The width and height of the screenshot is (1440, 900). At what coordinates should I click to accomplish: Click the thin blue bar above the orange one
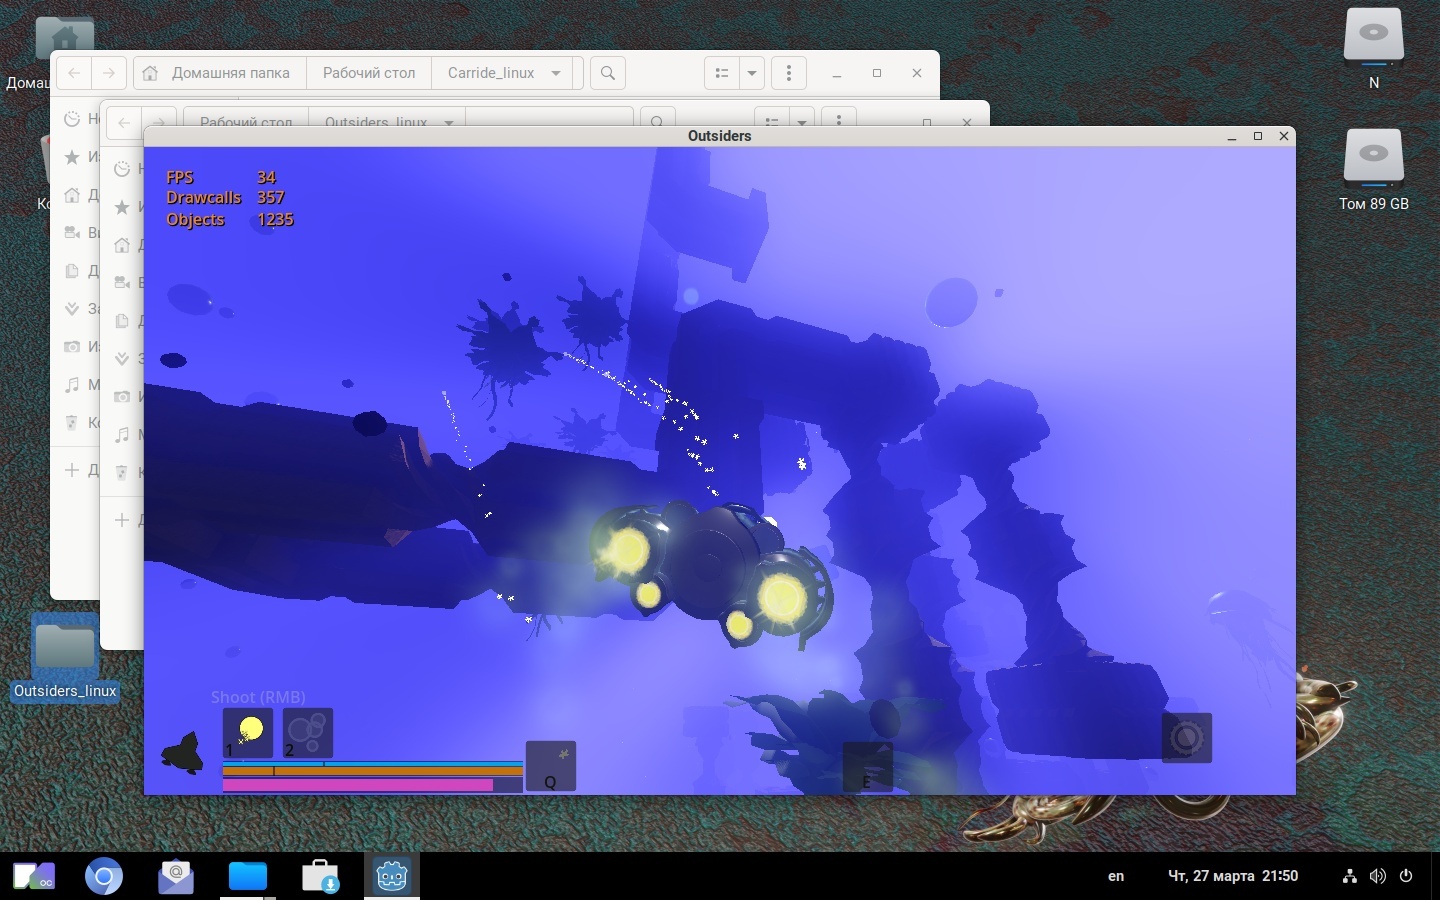tap(372, 763)
